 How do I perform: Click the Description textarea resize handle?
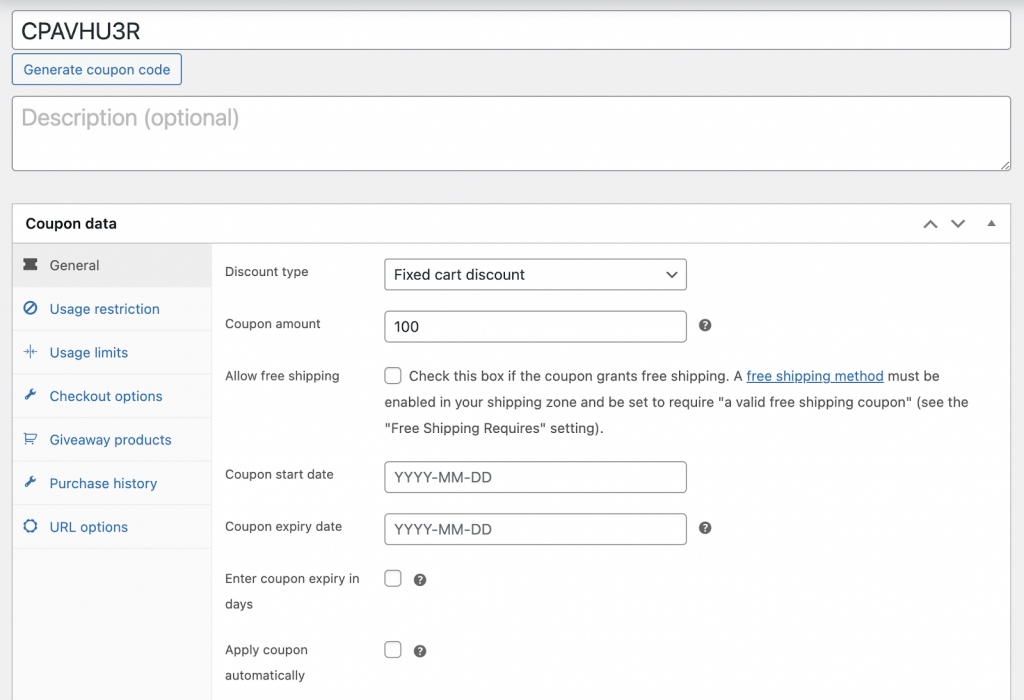(x=1004, y=165)
